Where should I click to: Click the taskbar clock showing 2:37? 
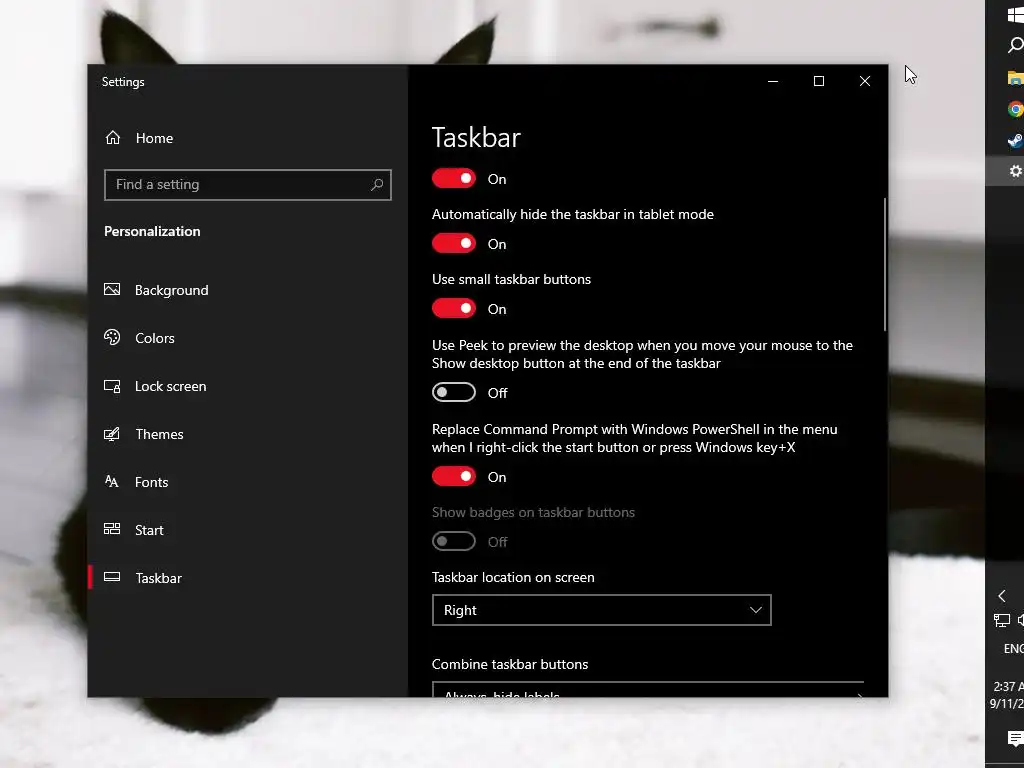pos(1008,695)
